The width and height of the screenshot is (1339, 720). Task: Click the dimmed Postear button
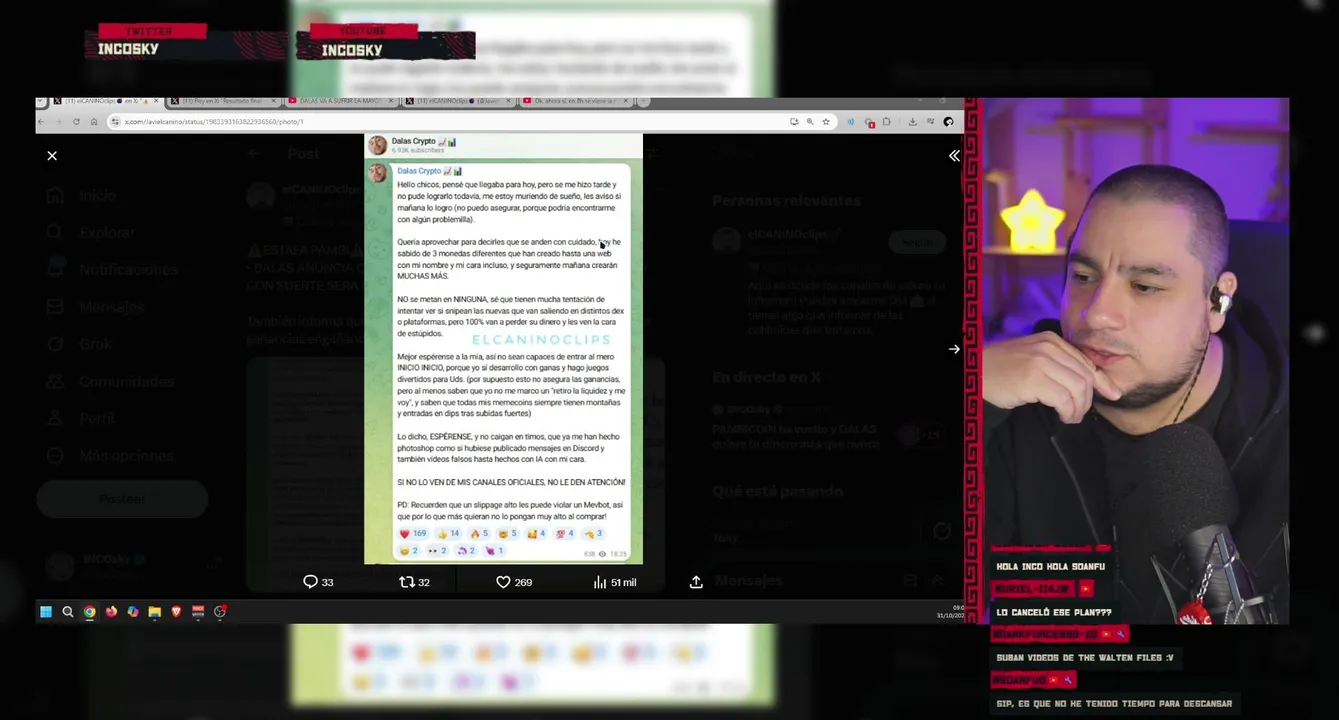click(122, 498)
